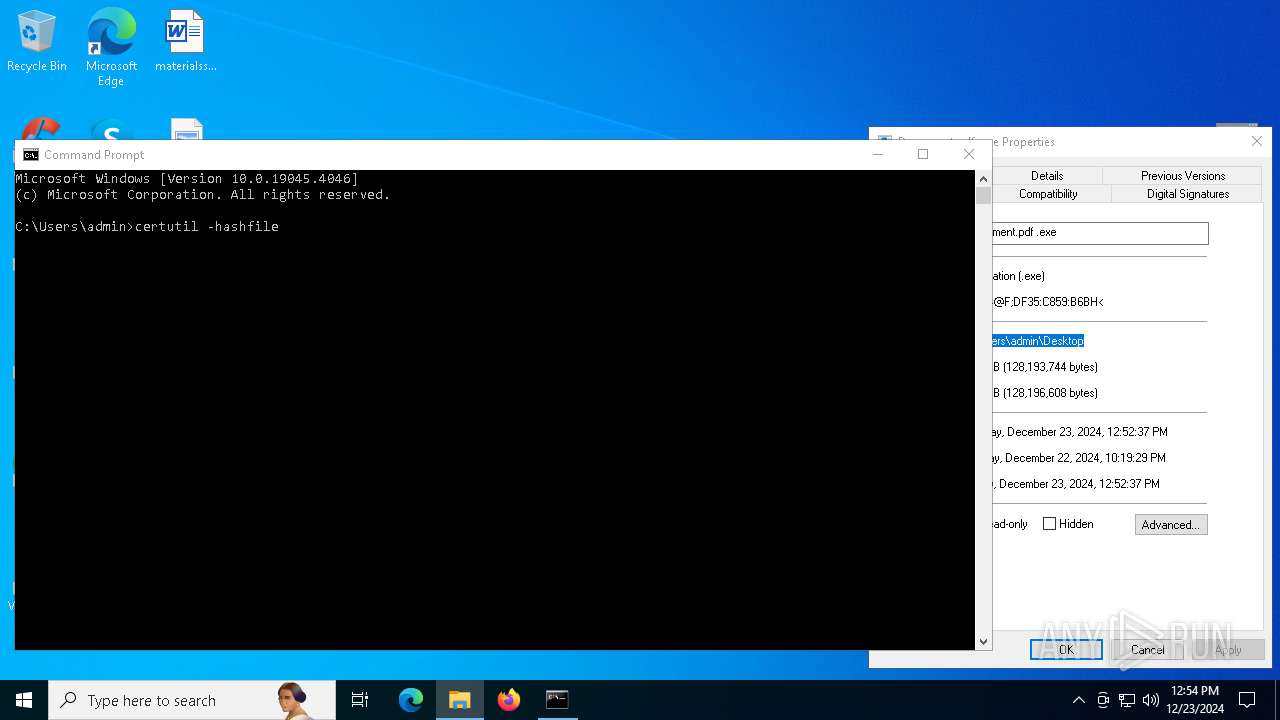Minimize the Command Prompt window
The width and height of the screenshot is (1280, 720).
878,154
